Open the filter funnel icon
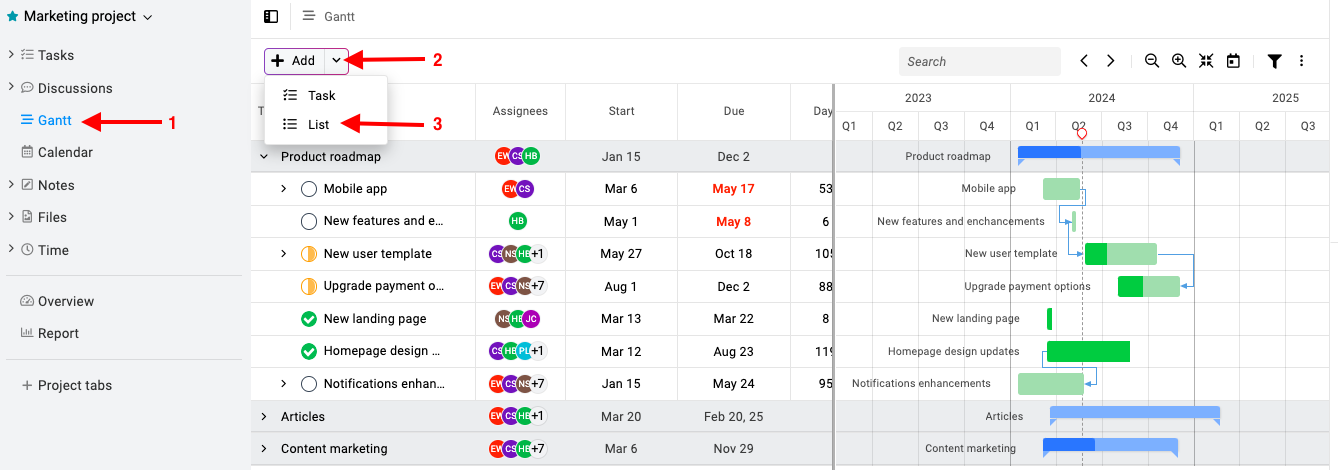1338x470 pixels. [x=1275, y=61]
